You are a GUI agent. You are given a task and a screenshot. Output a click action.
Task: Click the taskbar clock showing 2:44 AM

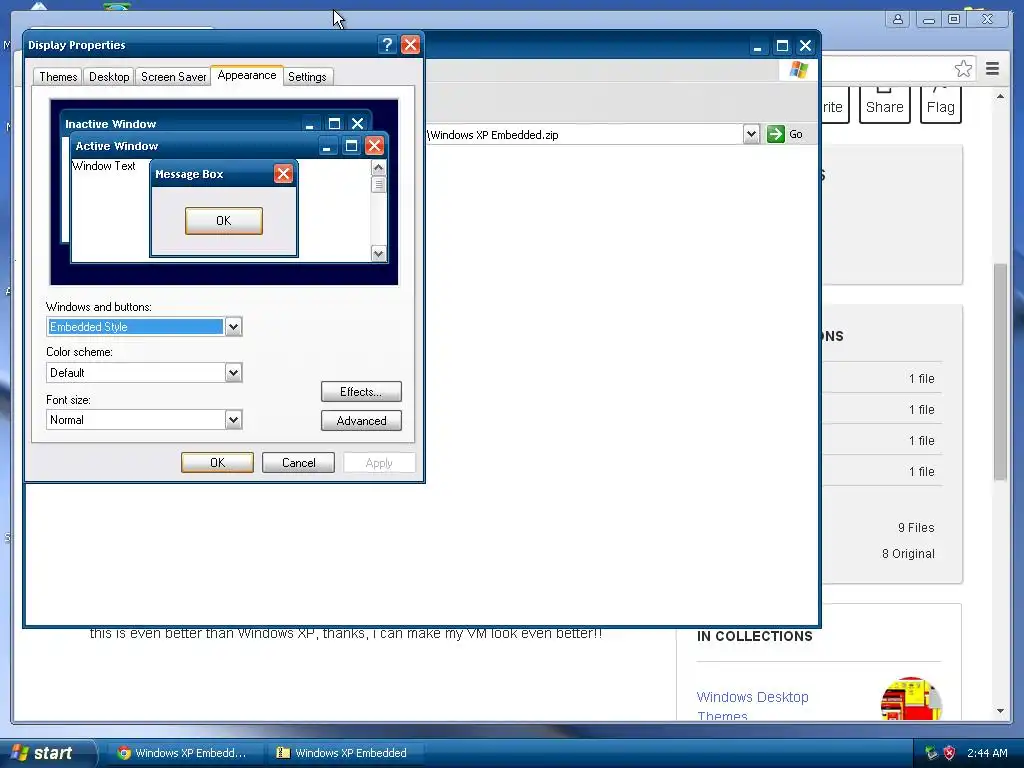coord(987,753)
